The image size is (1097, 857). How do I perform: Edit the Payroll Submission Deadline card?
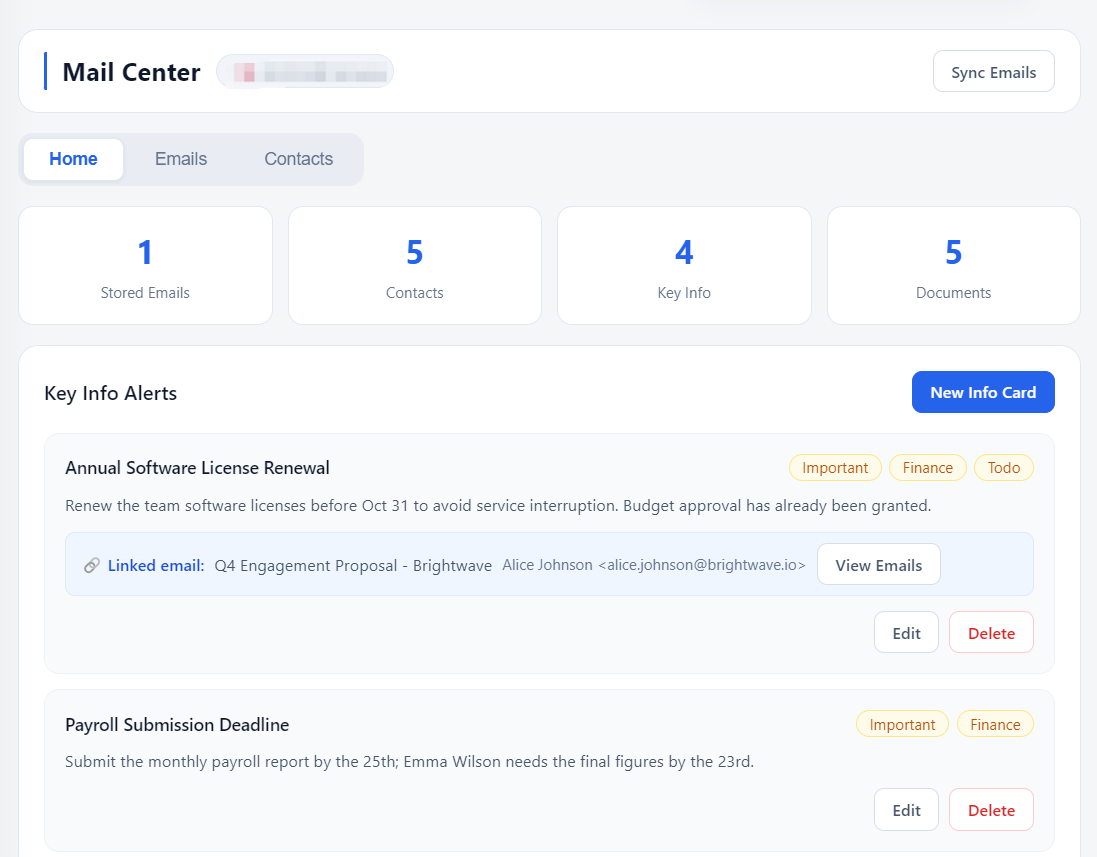point(906,809)
